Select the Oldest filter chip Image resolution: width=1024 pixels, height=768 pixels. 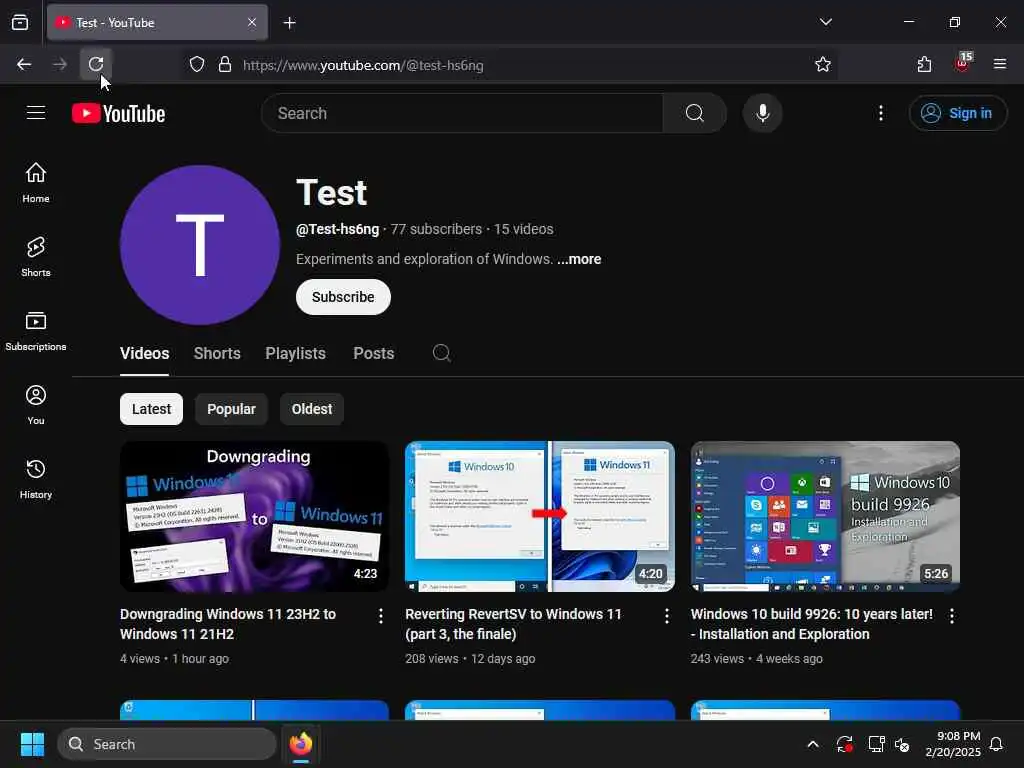pyautogui.click(x=312, y=409)
